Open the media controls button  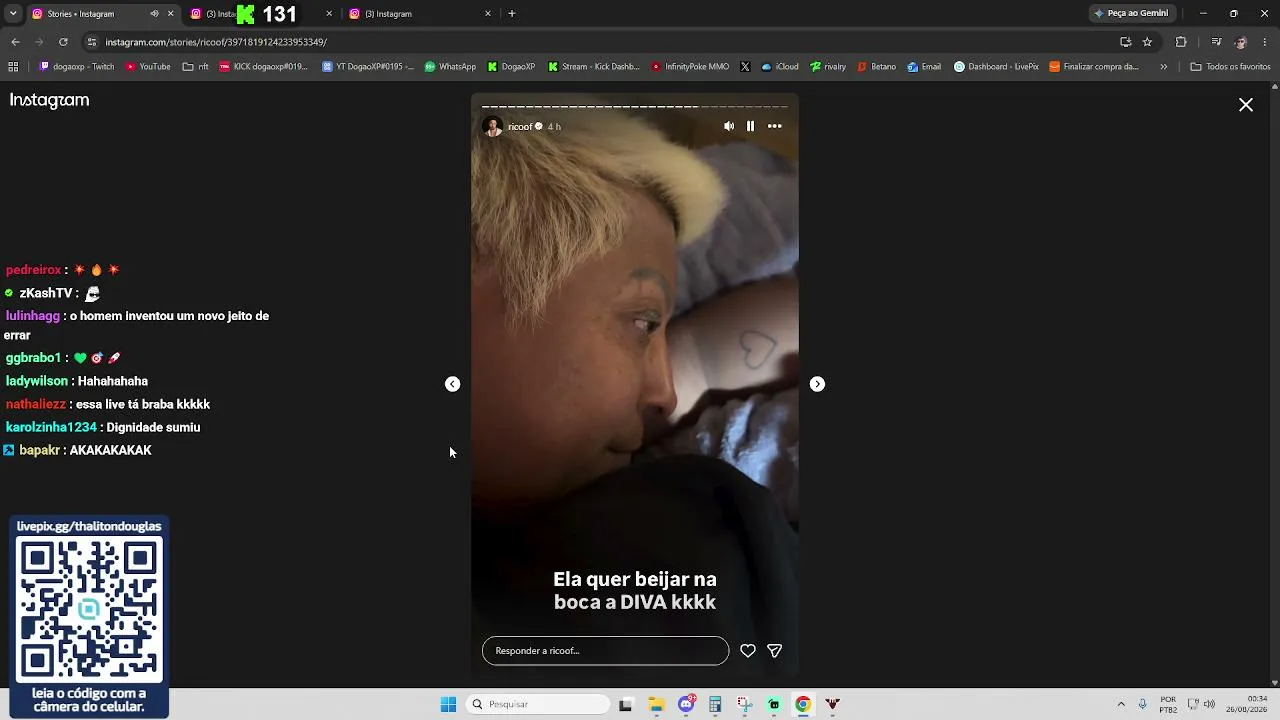[x=1216, y=42]
